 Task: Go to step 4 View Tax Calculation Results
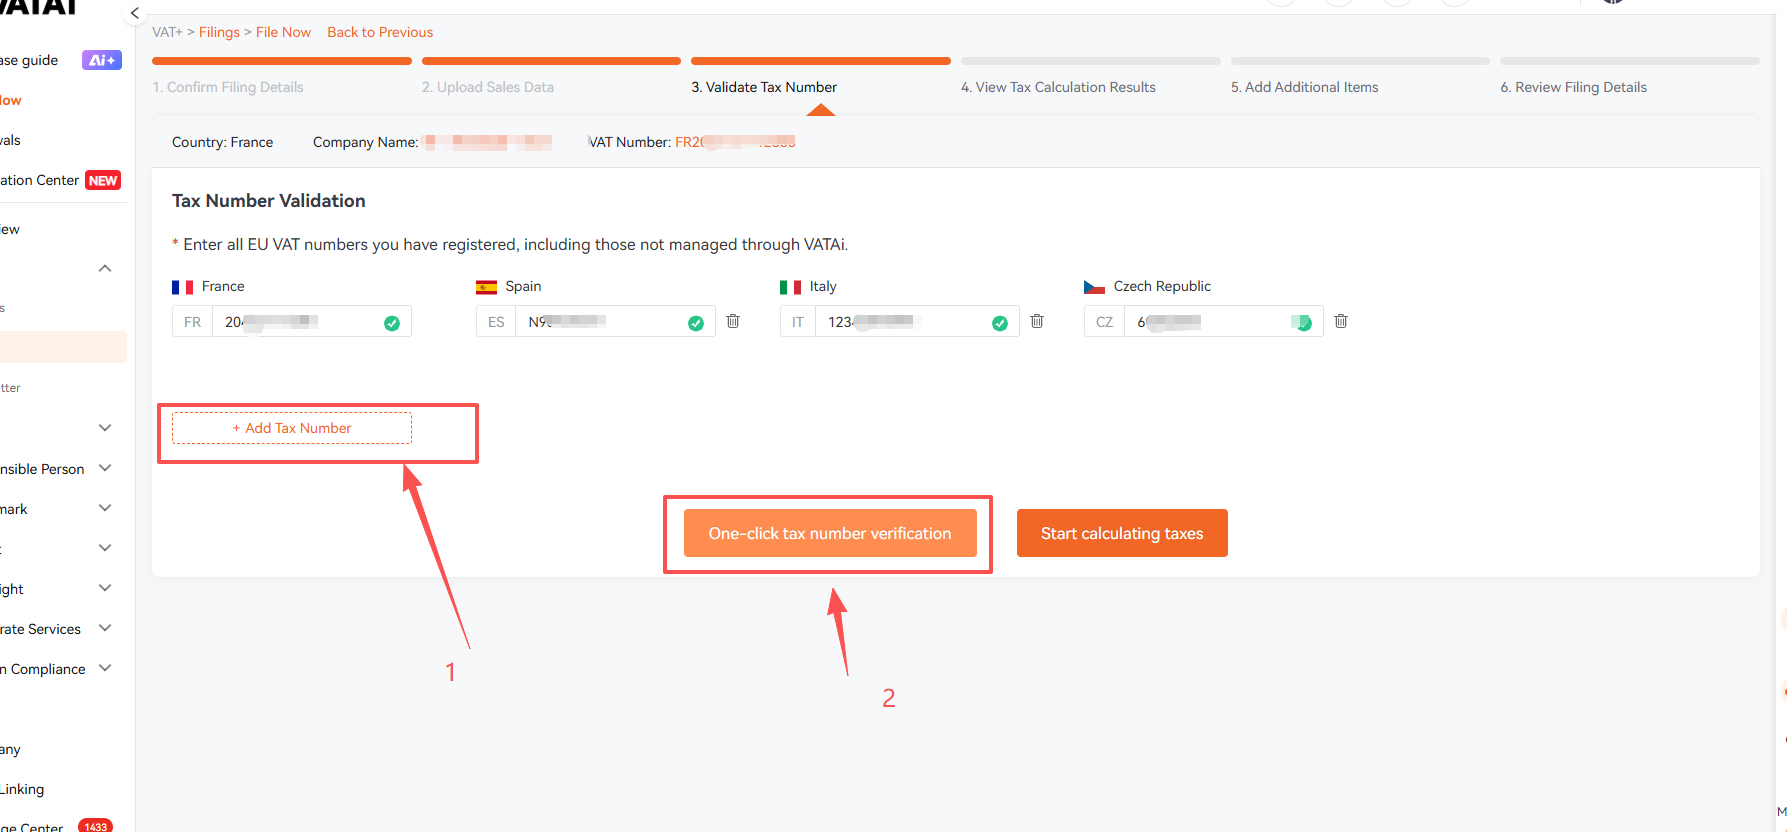click(x=1058, y=87)
